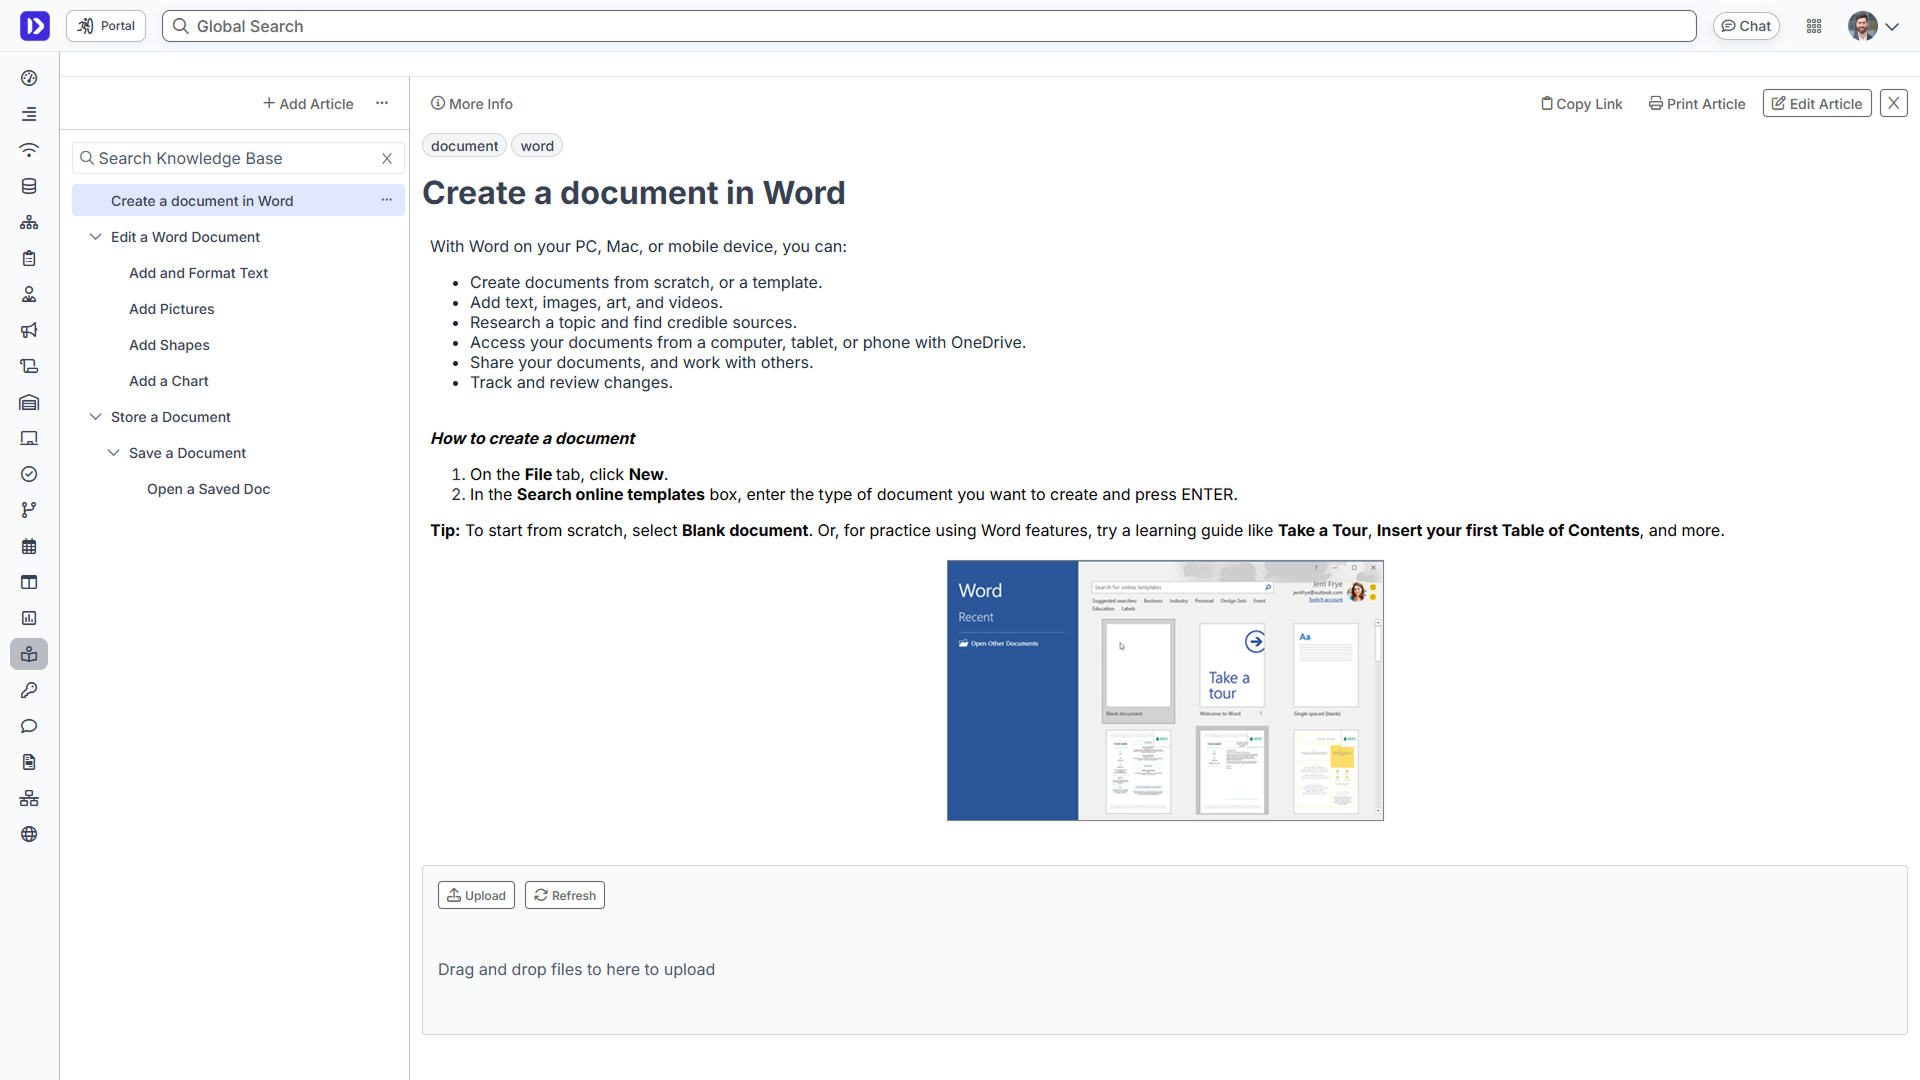Focus the Search Knowledge Base field
Viewport: 1920px width, 1080px height.
click(236, 158)
